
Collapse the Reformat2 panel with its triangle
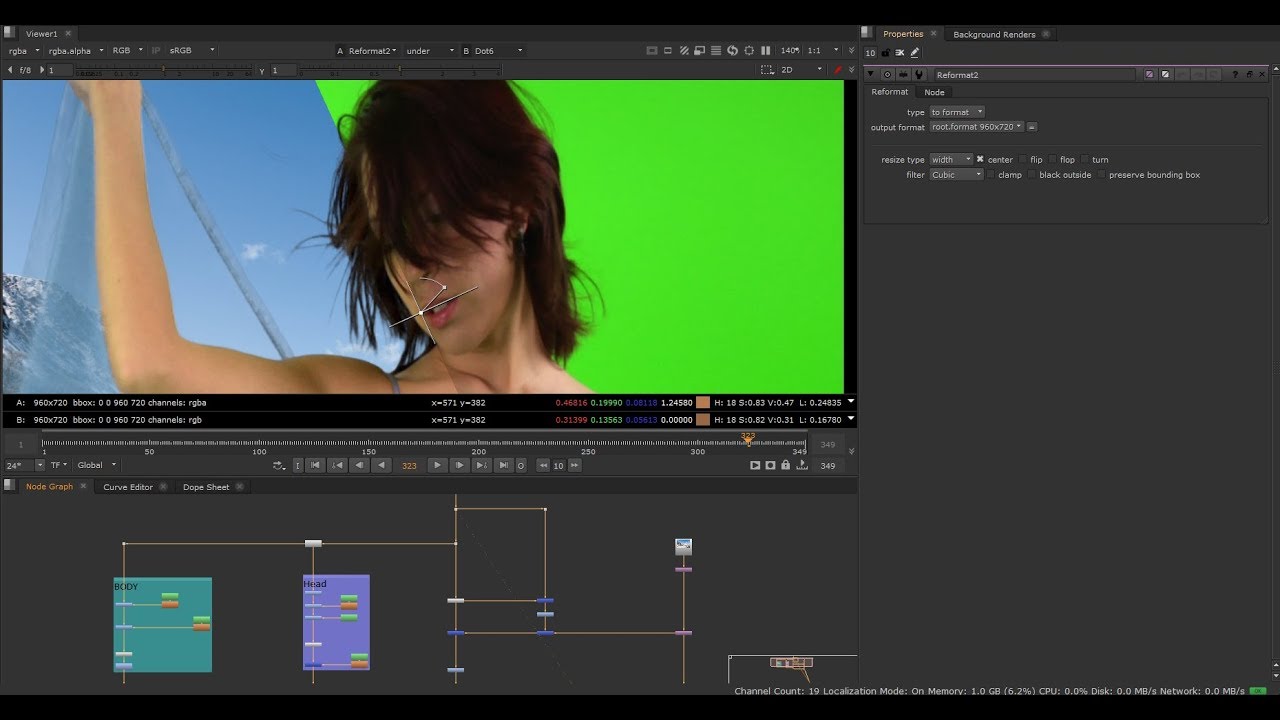[x=871, y=75]
